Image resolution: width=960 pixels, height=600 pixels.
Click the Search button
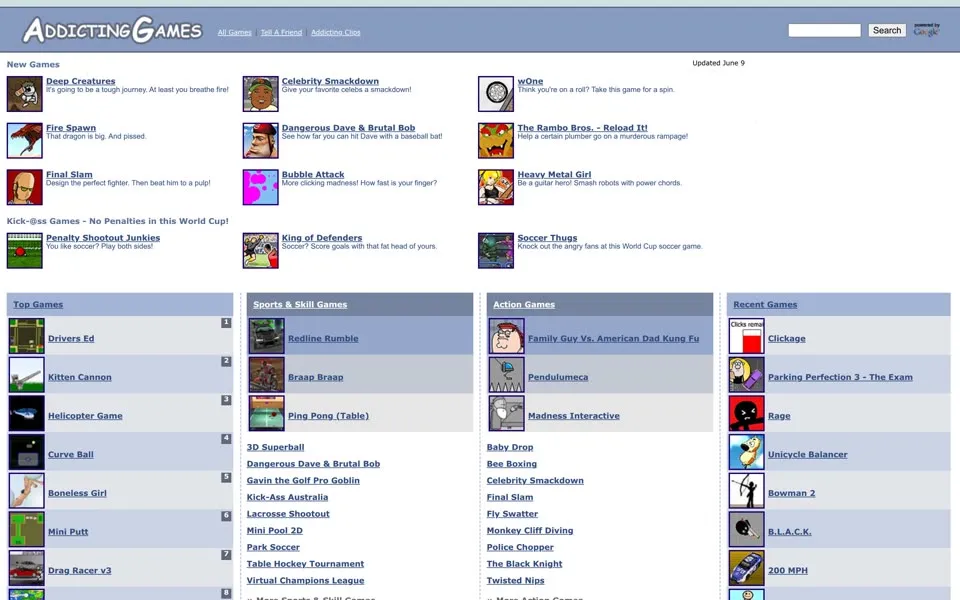pyautogui.click(x=887, y=30)
